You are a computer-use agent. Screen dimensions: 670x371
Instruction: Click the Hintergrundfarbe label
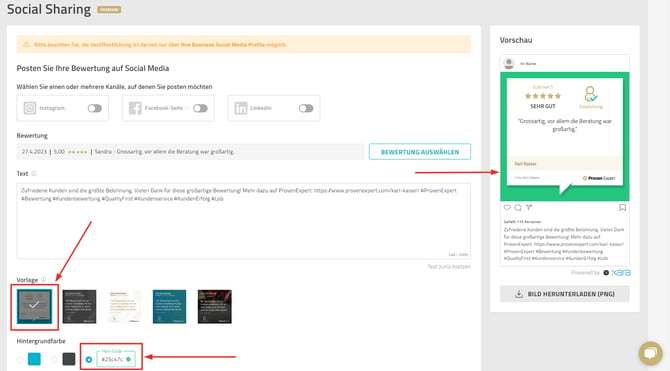pos(41,341)
